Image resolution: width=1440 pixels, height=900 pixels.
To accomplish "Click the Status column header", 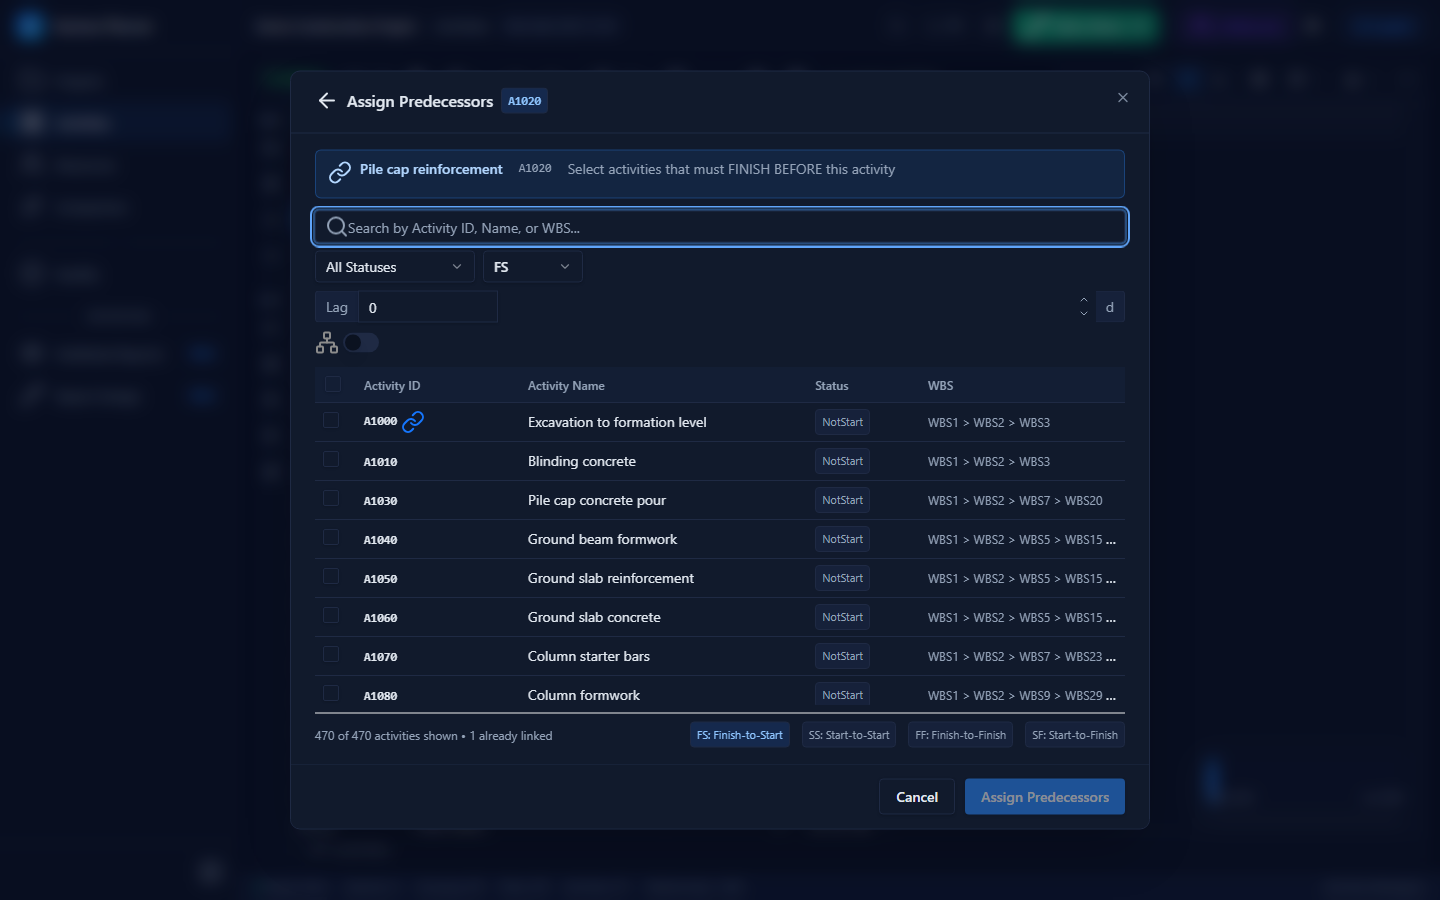I will tap(832, 386).
